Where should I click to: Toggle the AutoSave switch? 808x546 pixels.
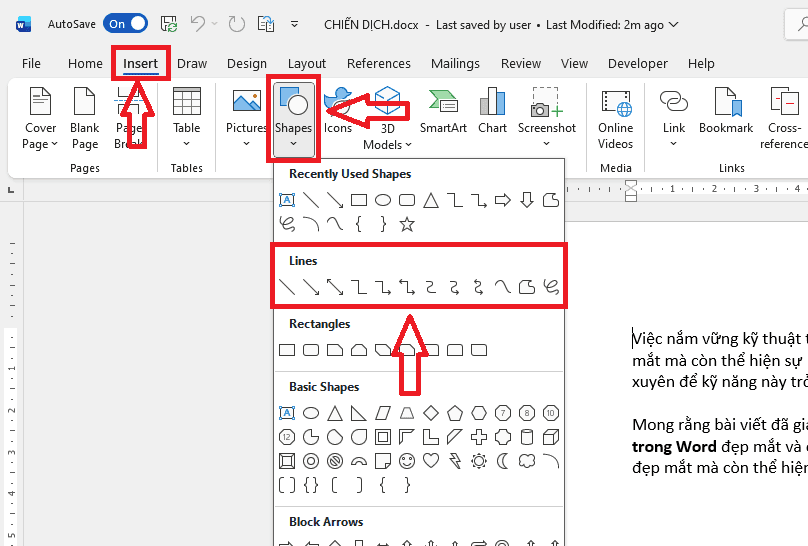coord(125,23)
